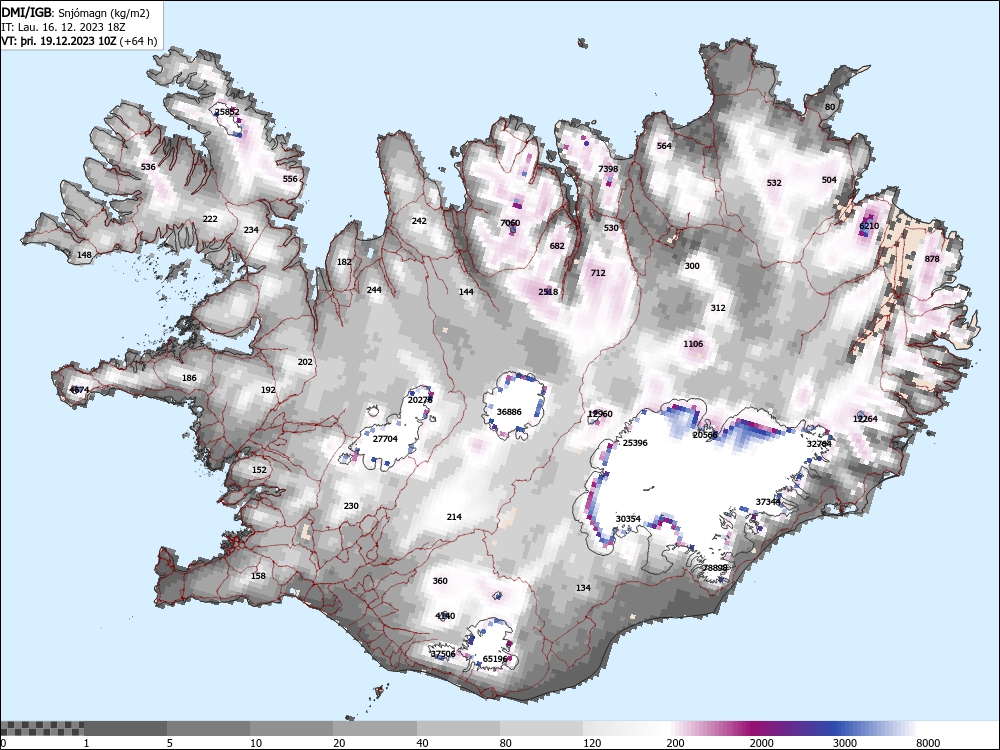Click the 4140 value label
The image size is (1000, 750).
point(445,616)
